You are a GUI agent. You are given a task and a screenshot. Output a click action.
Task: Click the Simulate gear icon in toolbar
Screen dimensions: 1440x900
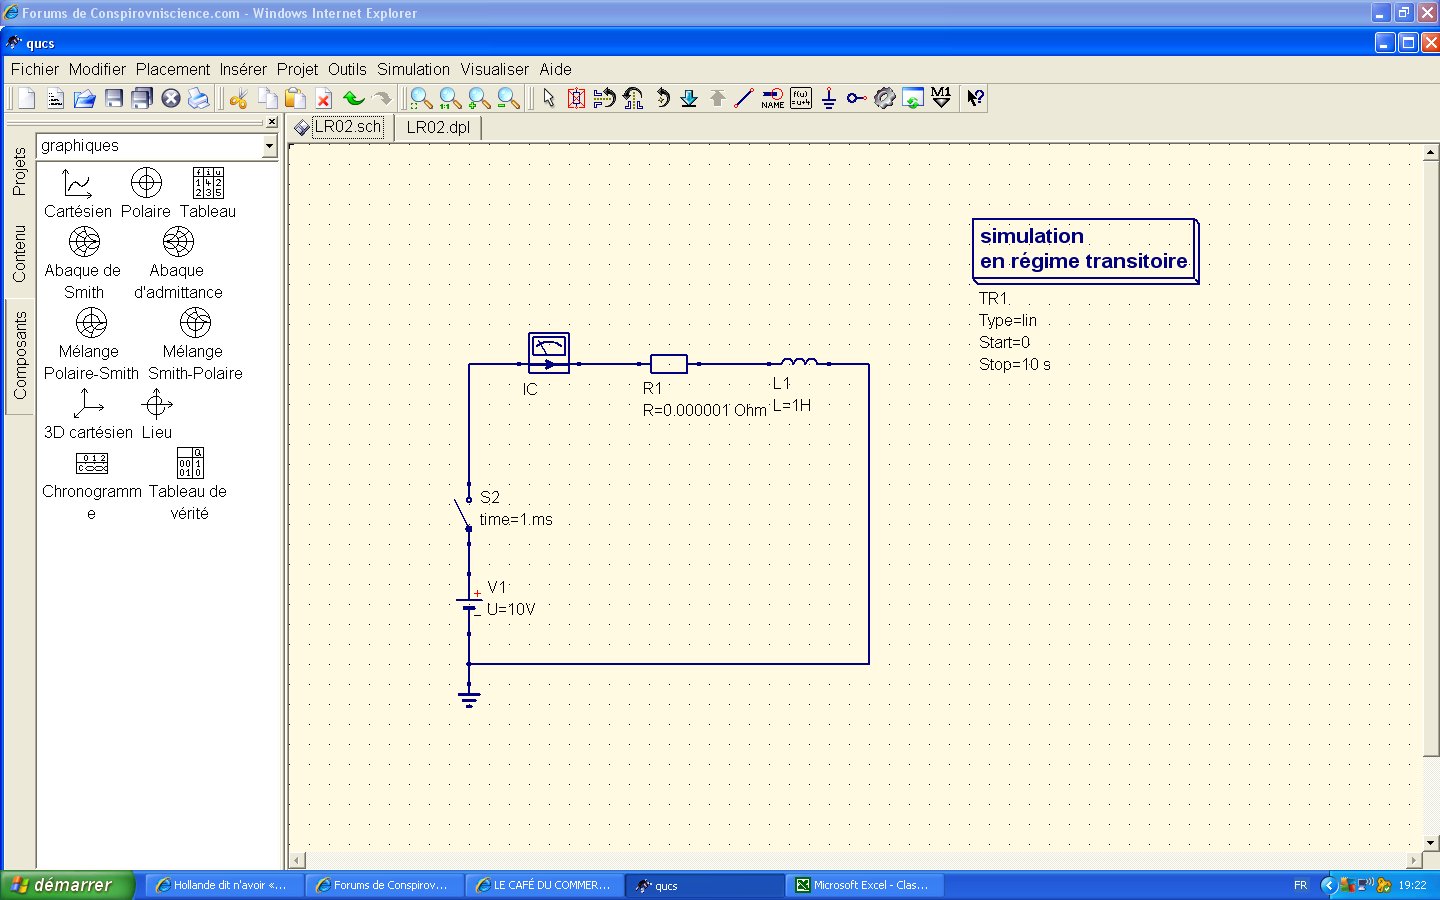pos(884,98)
